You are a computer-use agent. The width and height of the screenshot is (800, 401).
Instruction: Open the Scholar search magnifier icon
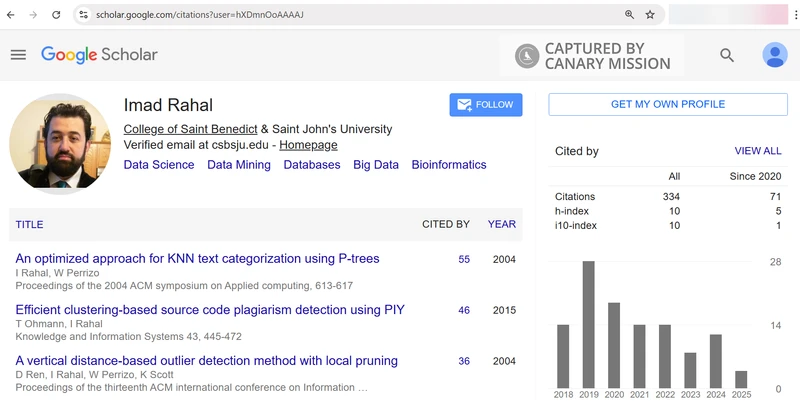click(x=727, y=55)
